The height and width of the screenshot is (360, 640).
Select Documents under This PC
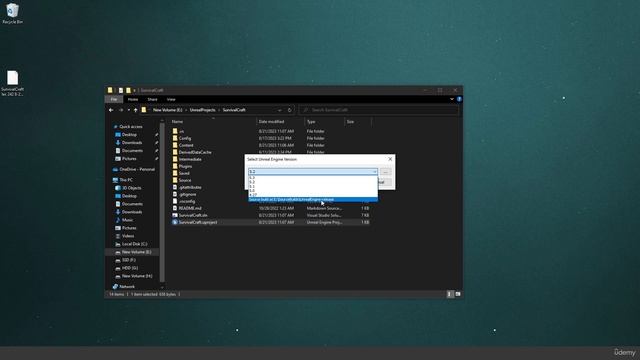point(132,204)
